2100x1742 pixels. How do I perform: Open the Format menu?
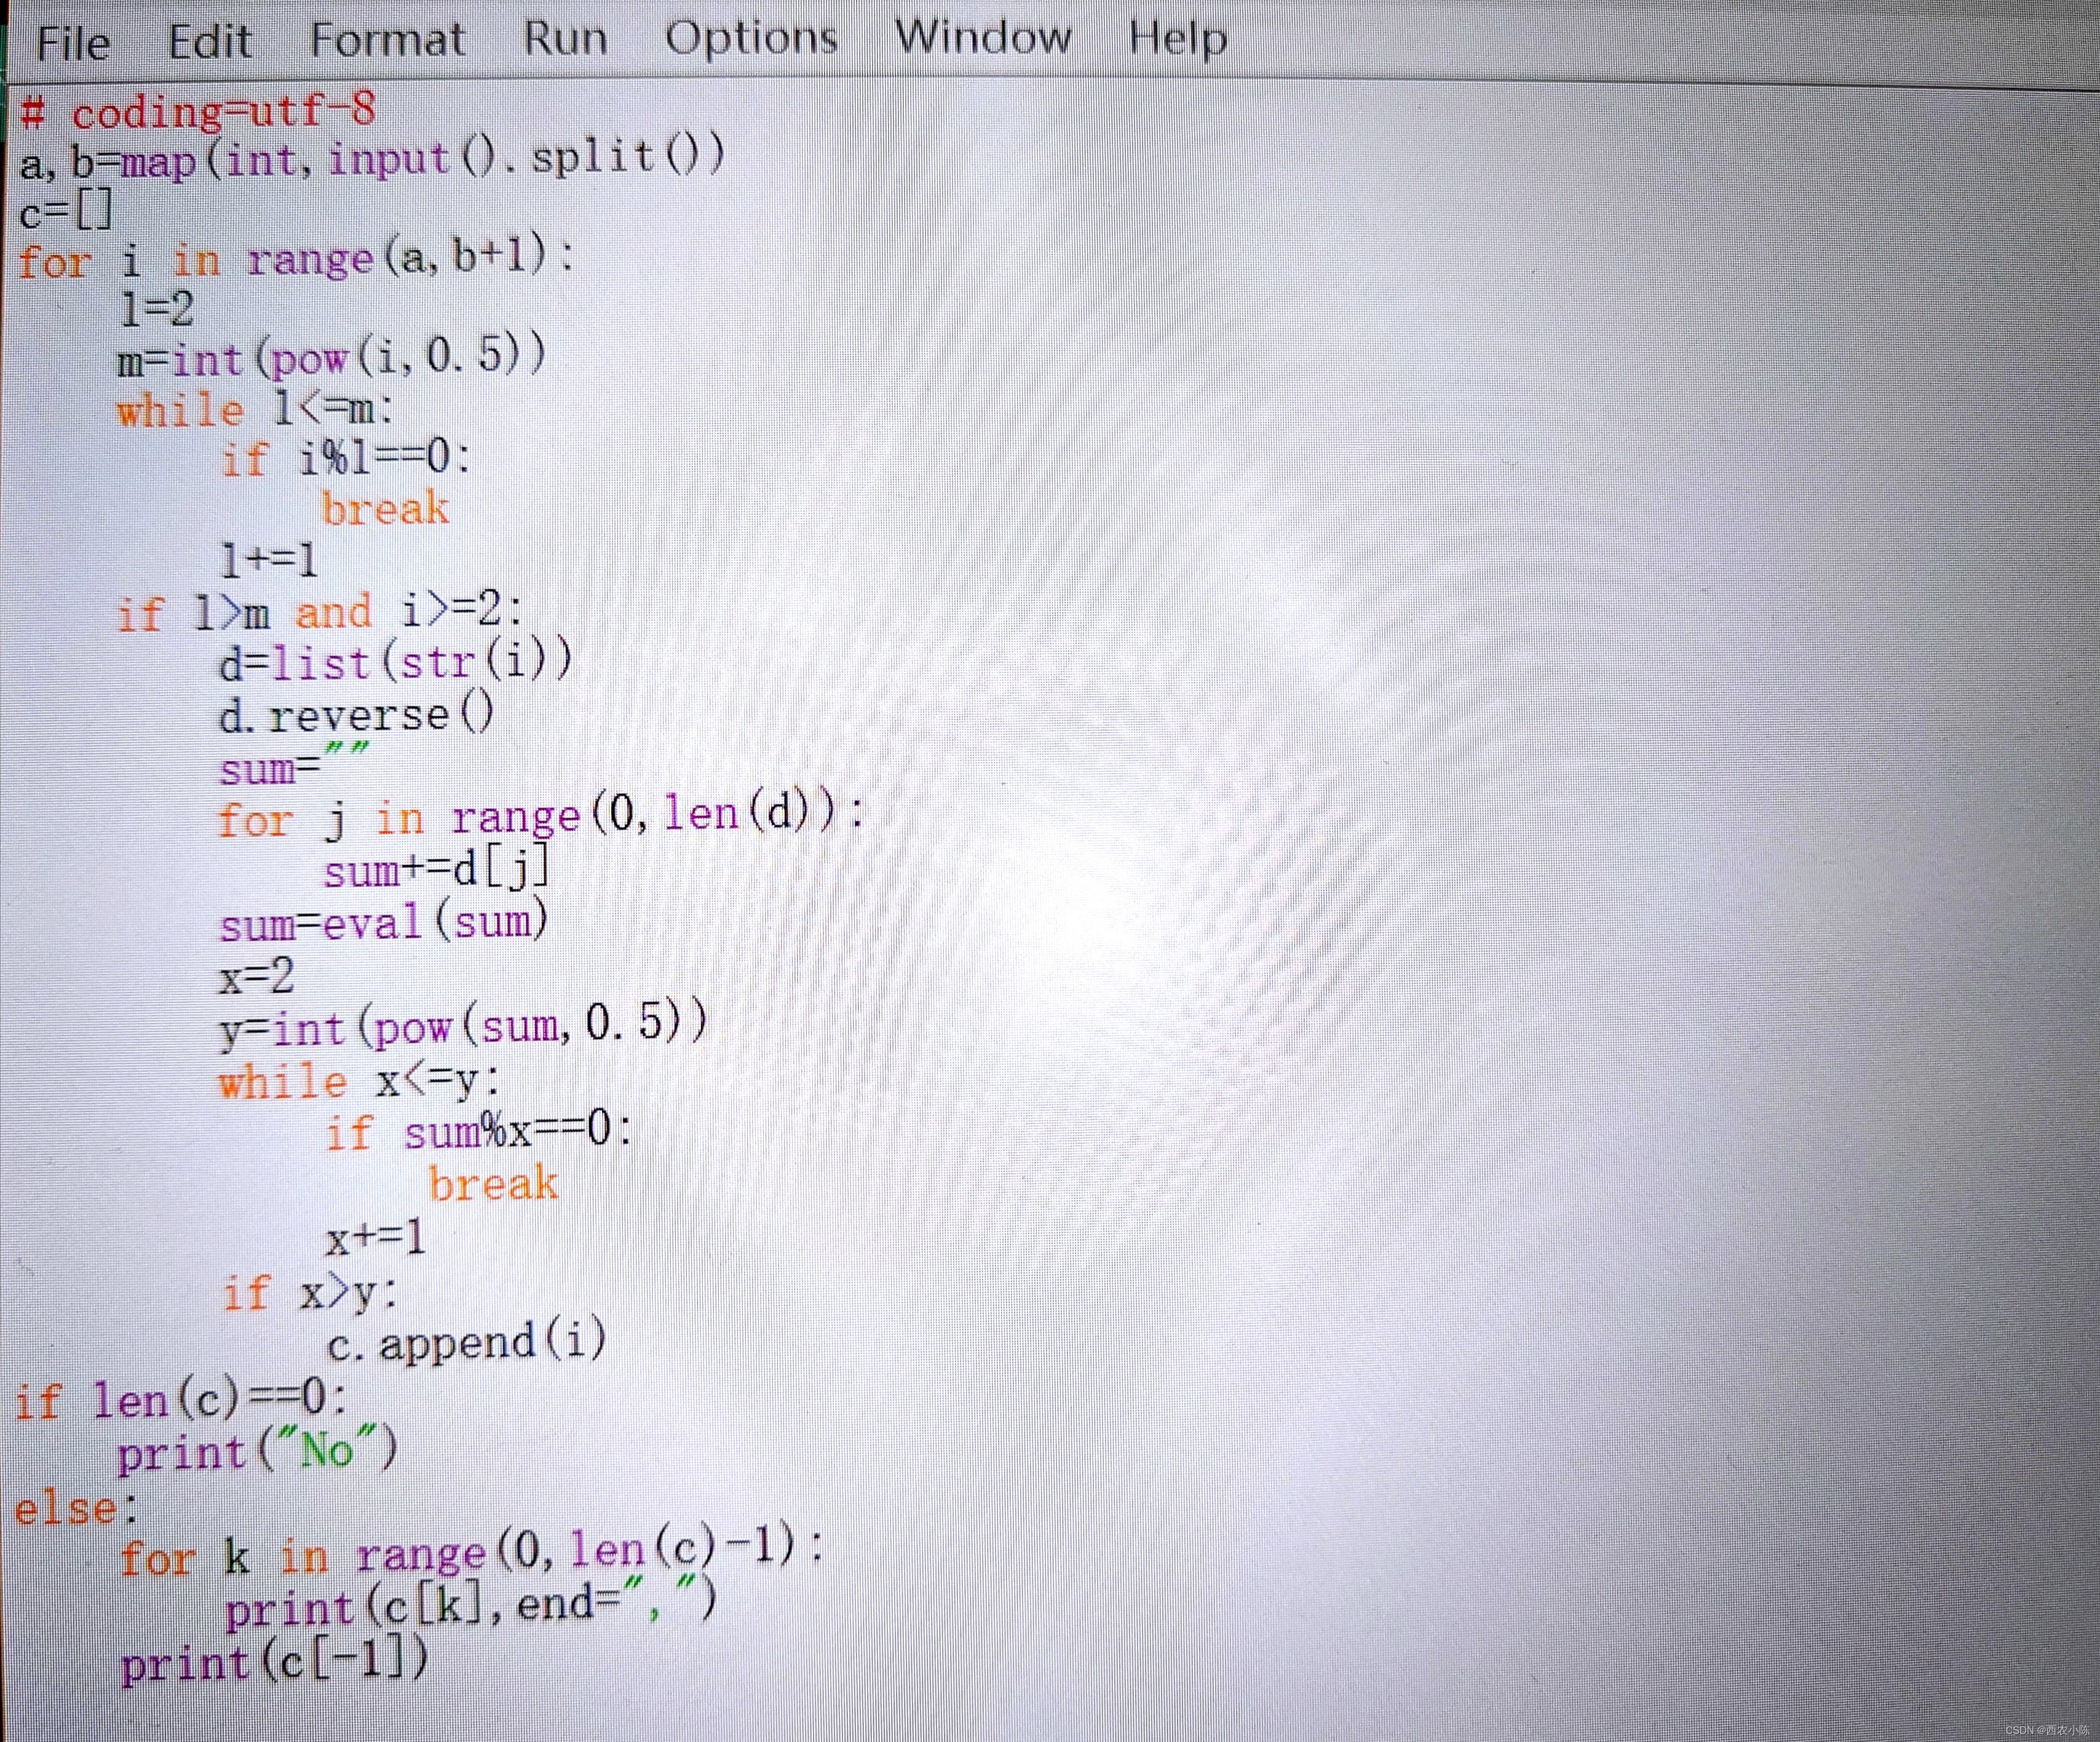387,40
